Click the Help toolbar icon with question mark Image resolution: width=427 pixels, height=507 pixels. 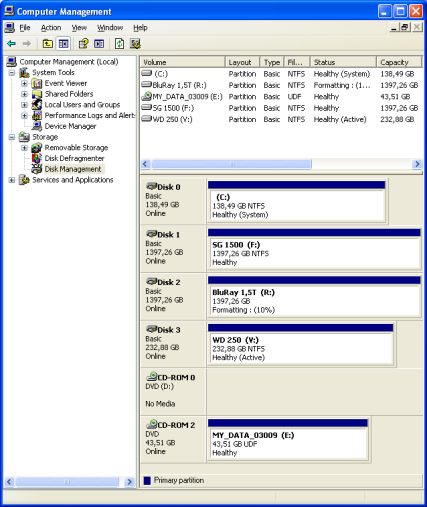click(83, 44)
